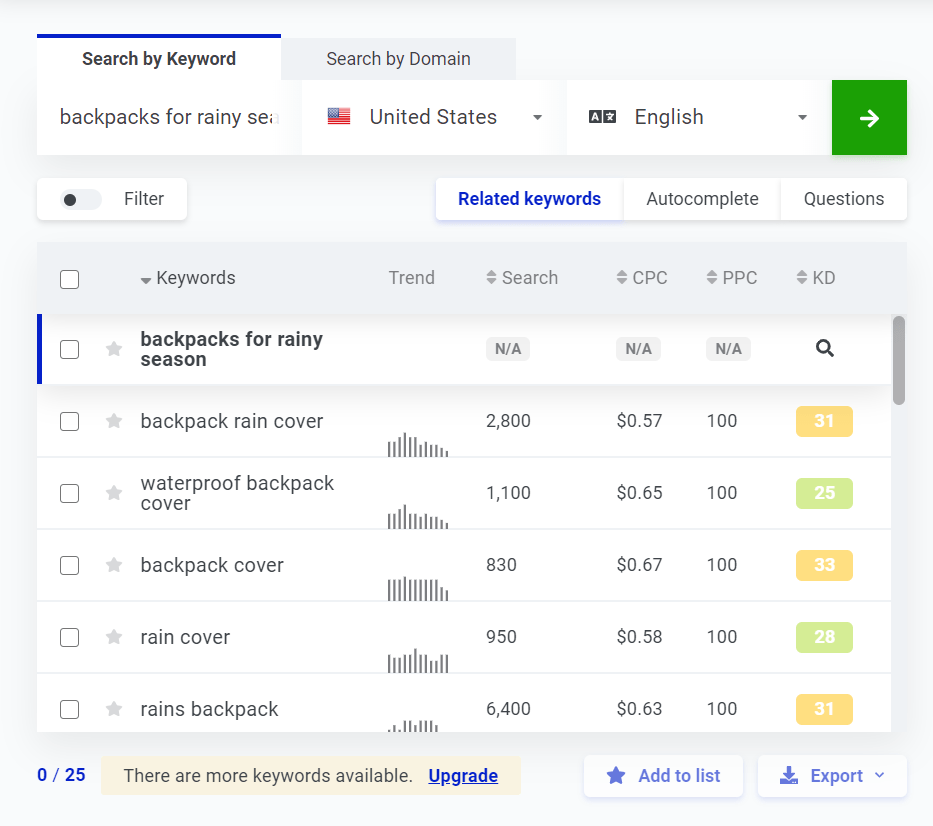The width and height of the screenshot is (933, 826).
Task: Sort table by Search volume column
Action: click(521, 278)
